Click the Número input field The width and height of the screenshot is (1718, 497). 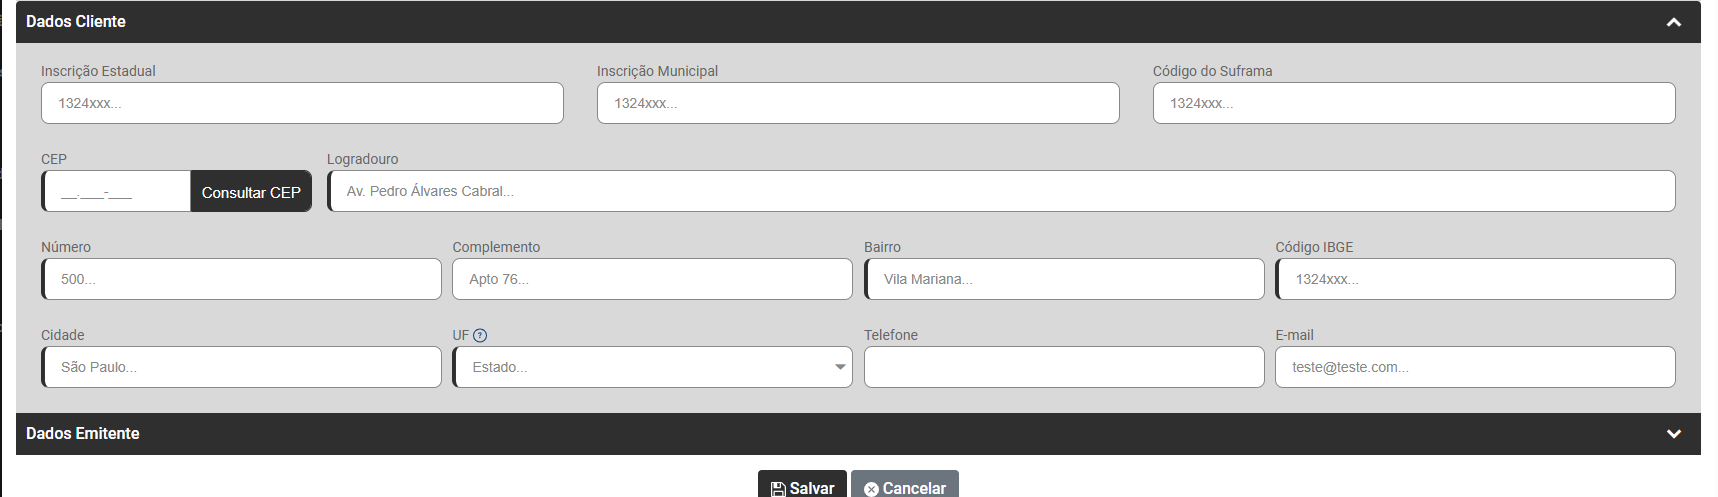pyautogui.click(x=242, y=279)
